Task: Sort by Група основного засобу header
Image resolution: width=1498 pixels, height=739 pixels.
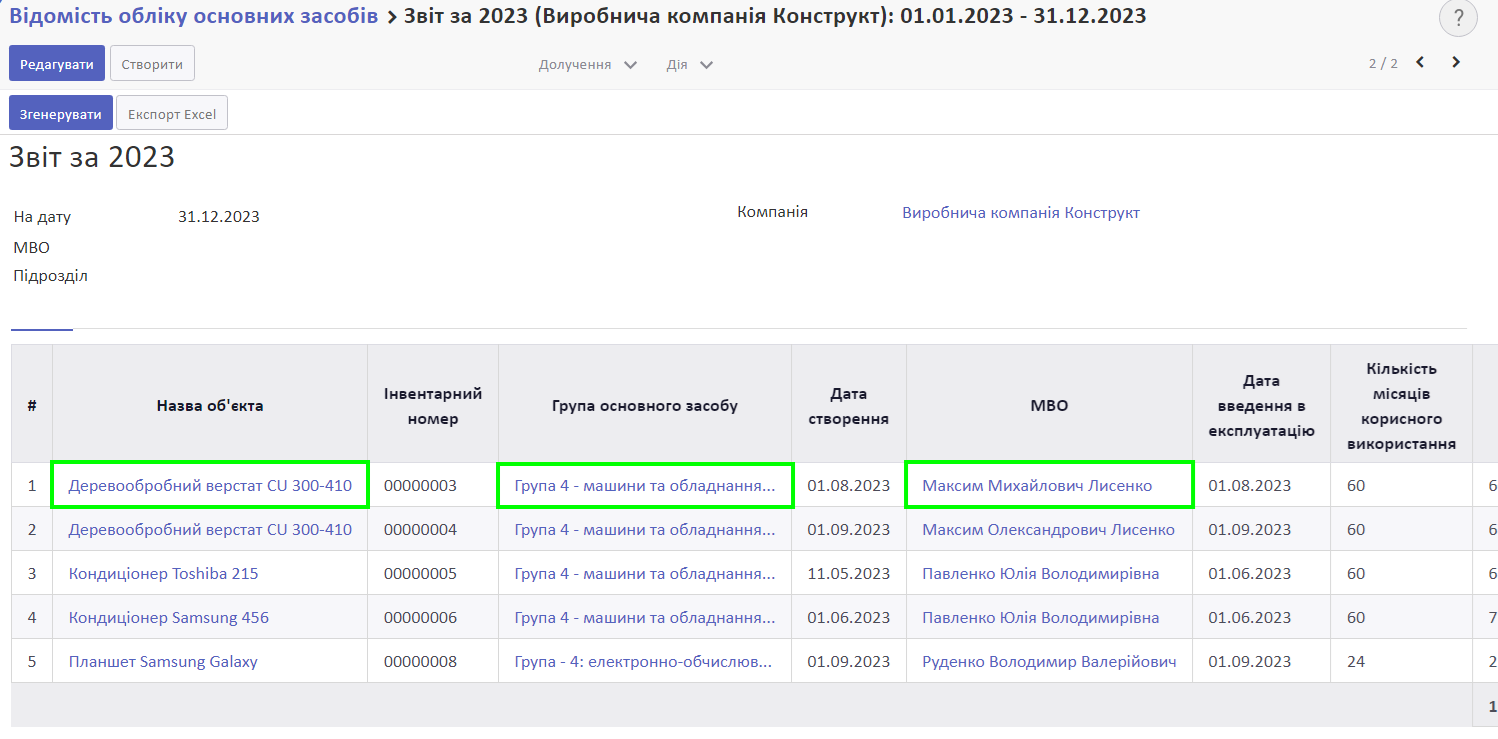Action: click(645, 405)
